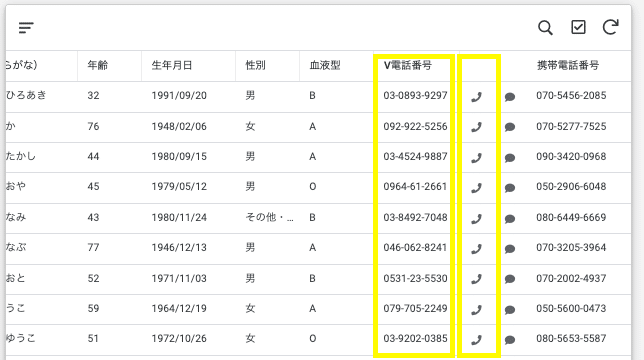Click birthdate 1991/09/20
This screenshot has width=644, height=360.
(179, 96)
